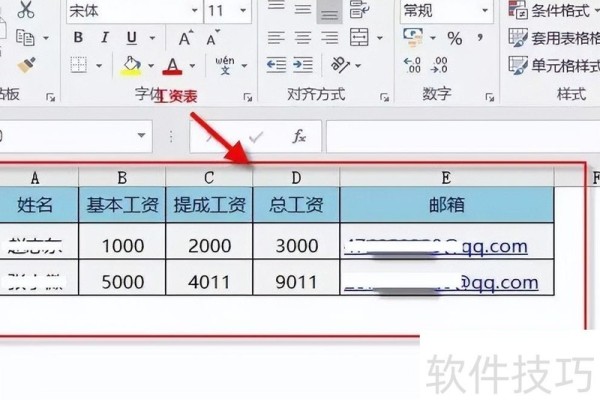Open the first row qq.com email link

tap(436, 247)
